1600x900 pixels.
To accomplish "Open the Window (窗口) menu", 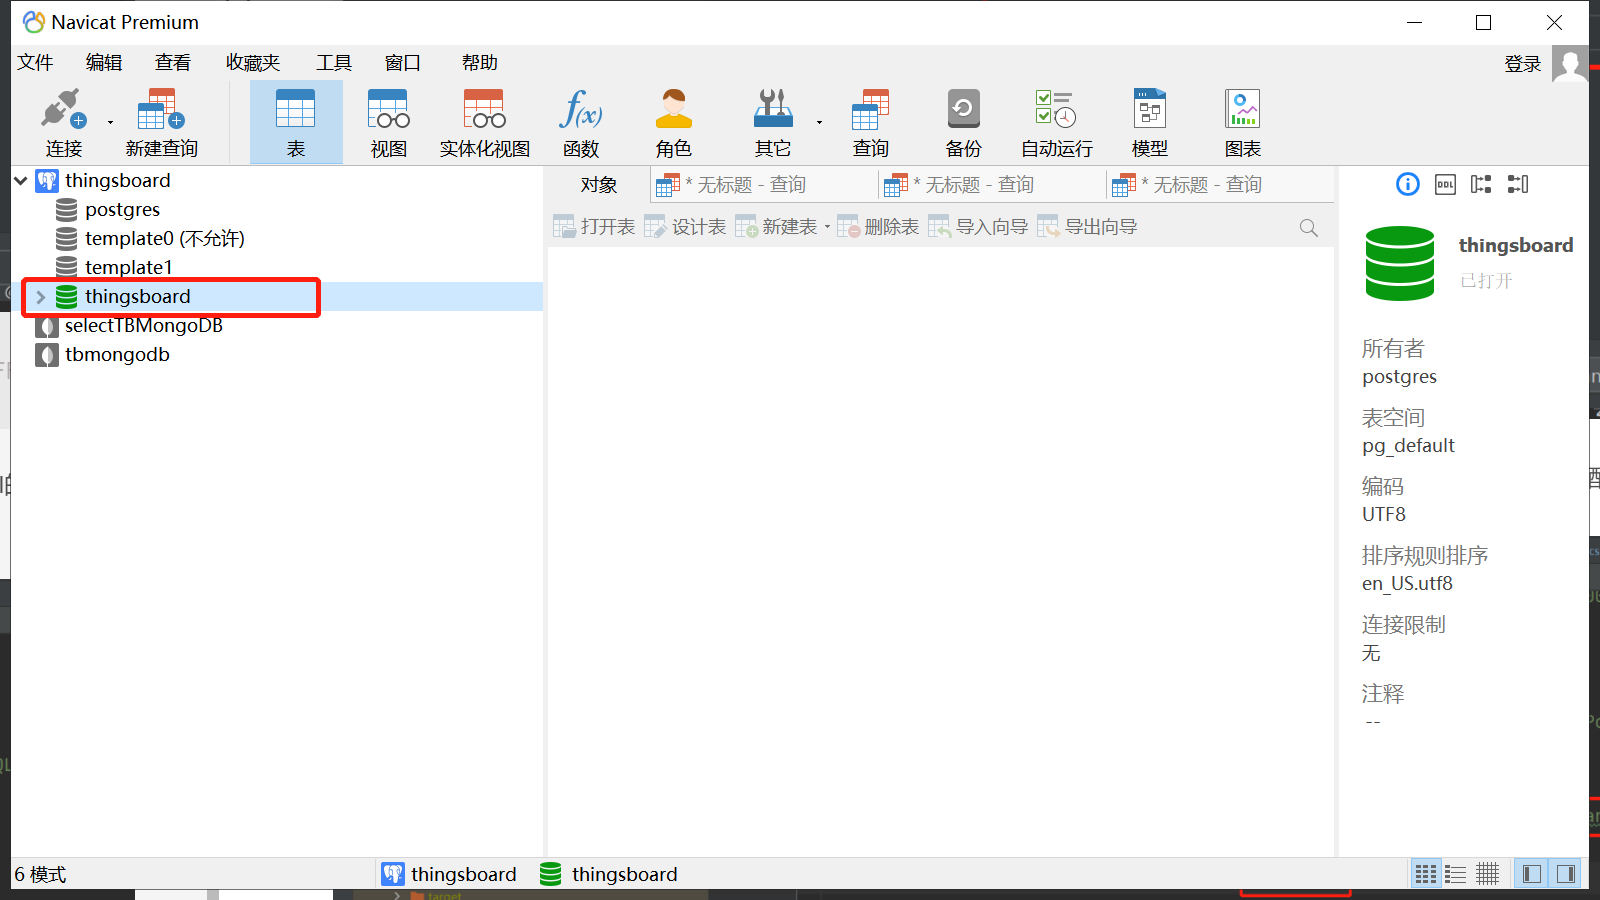I will click(403, 63).
